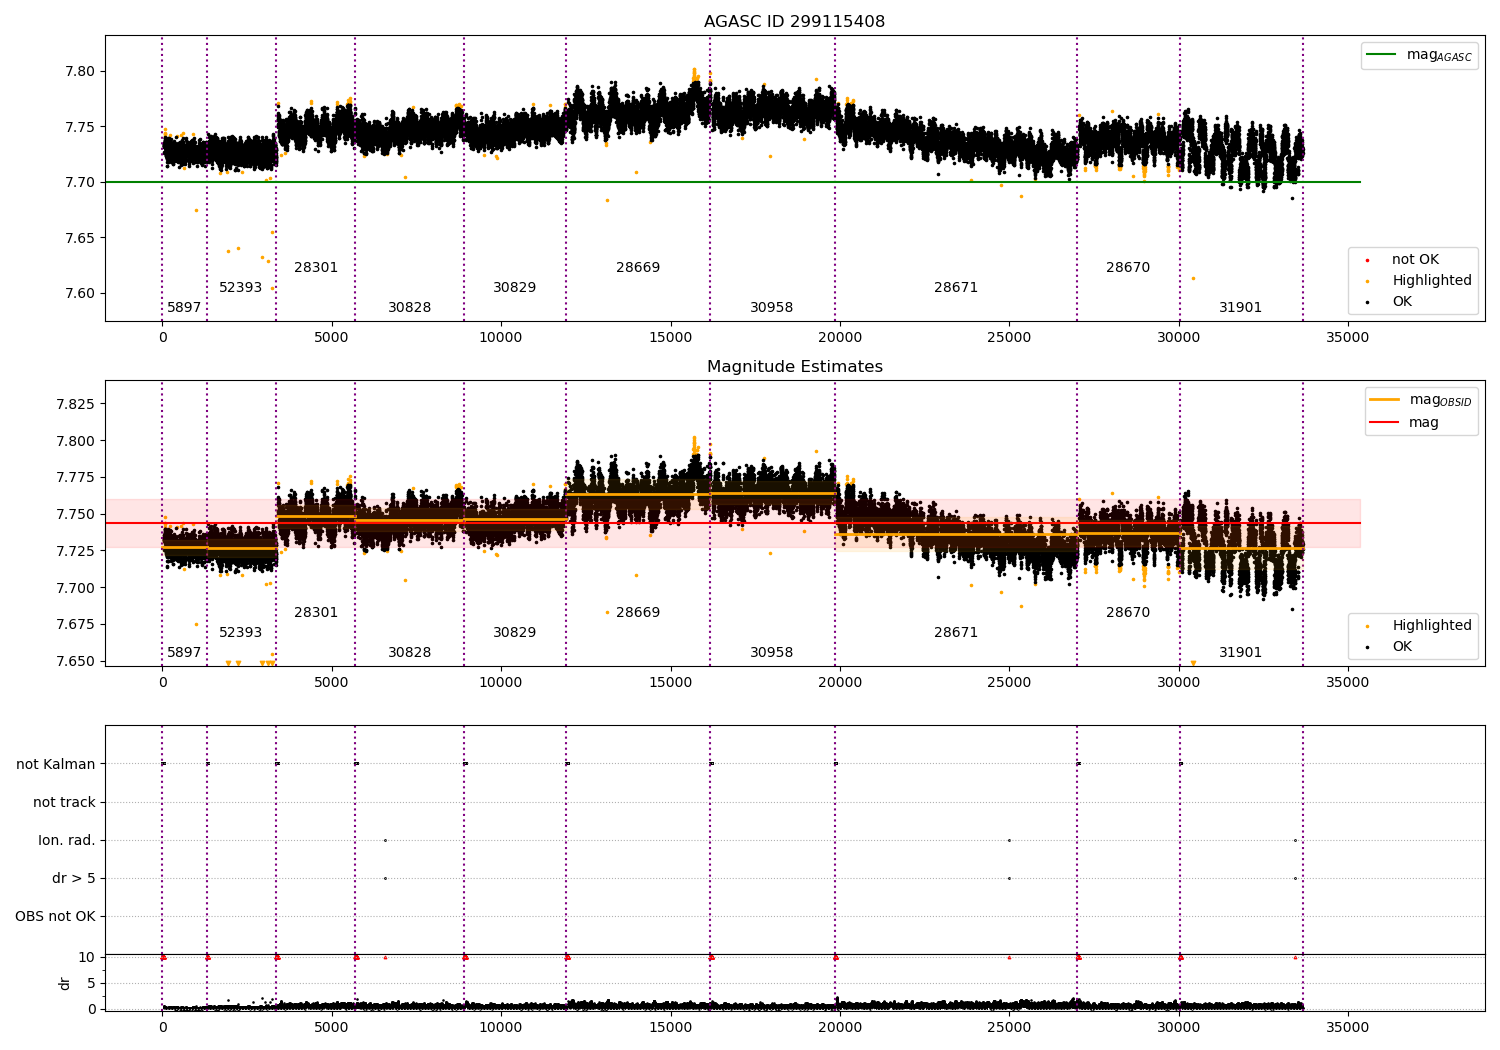Viewport: 1500px width, 1050px height.
Task: Click the 'Magnitude Estimates' plot title
Action: [x=794, y=367]
